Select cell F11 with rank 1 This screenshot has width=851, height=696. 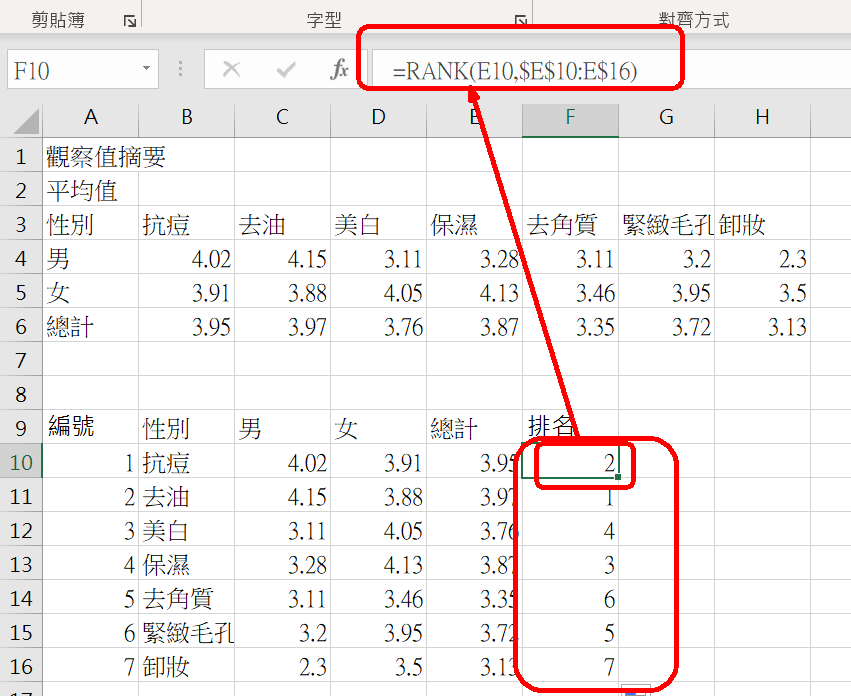570,497
